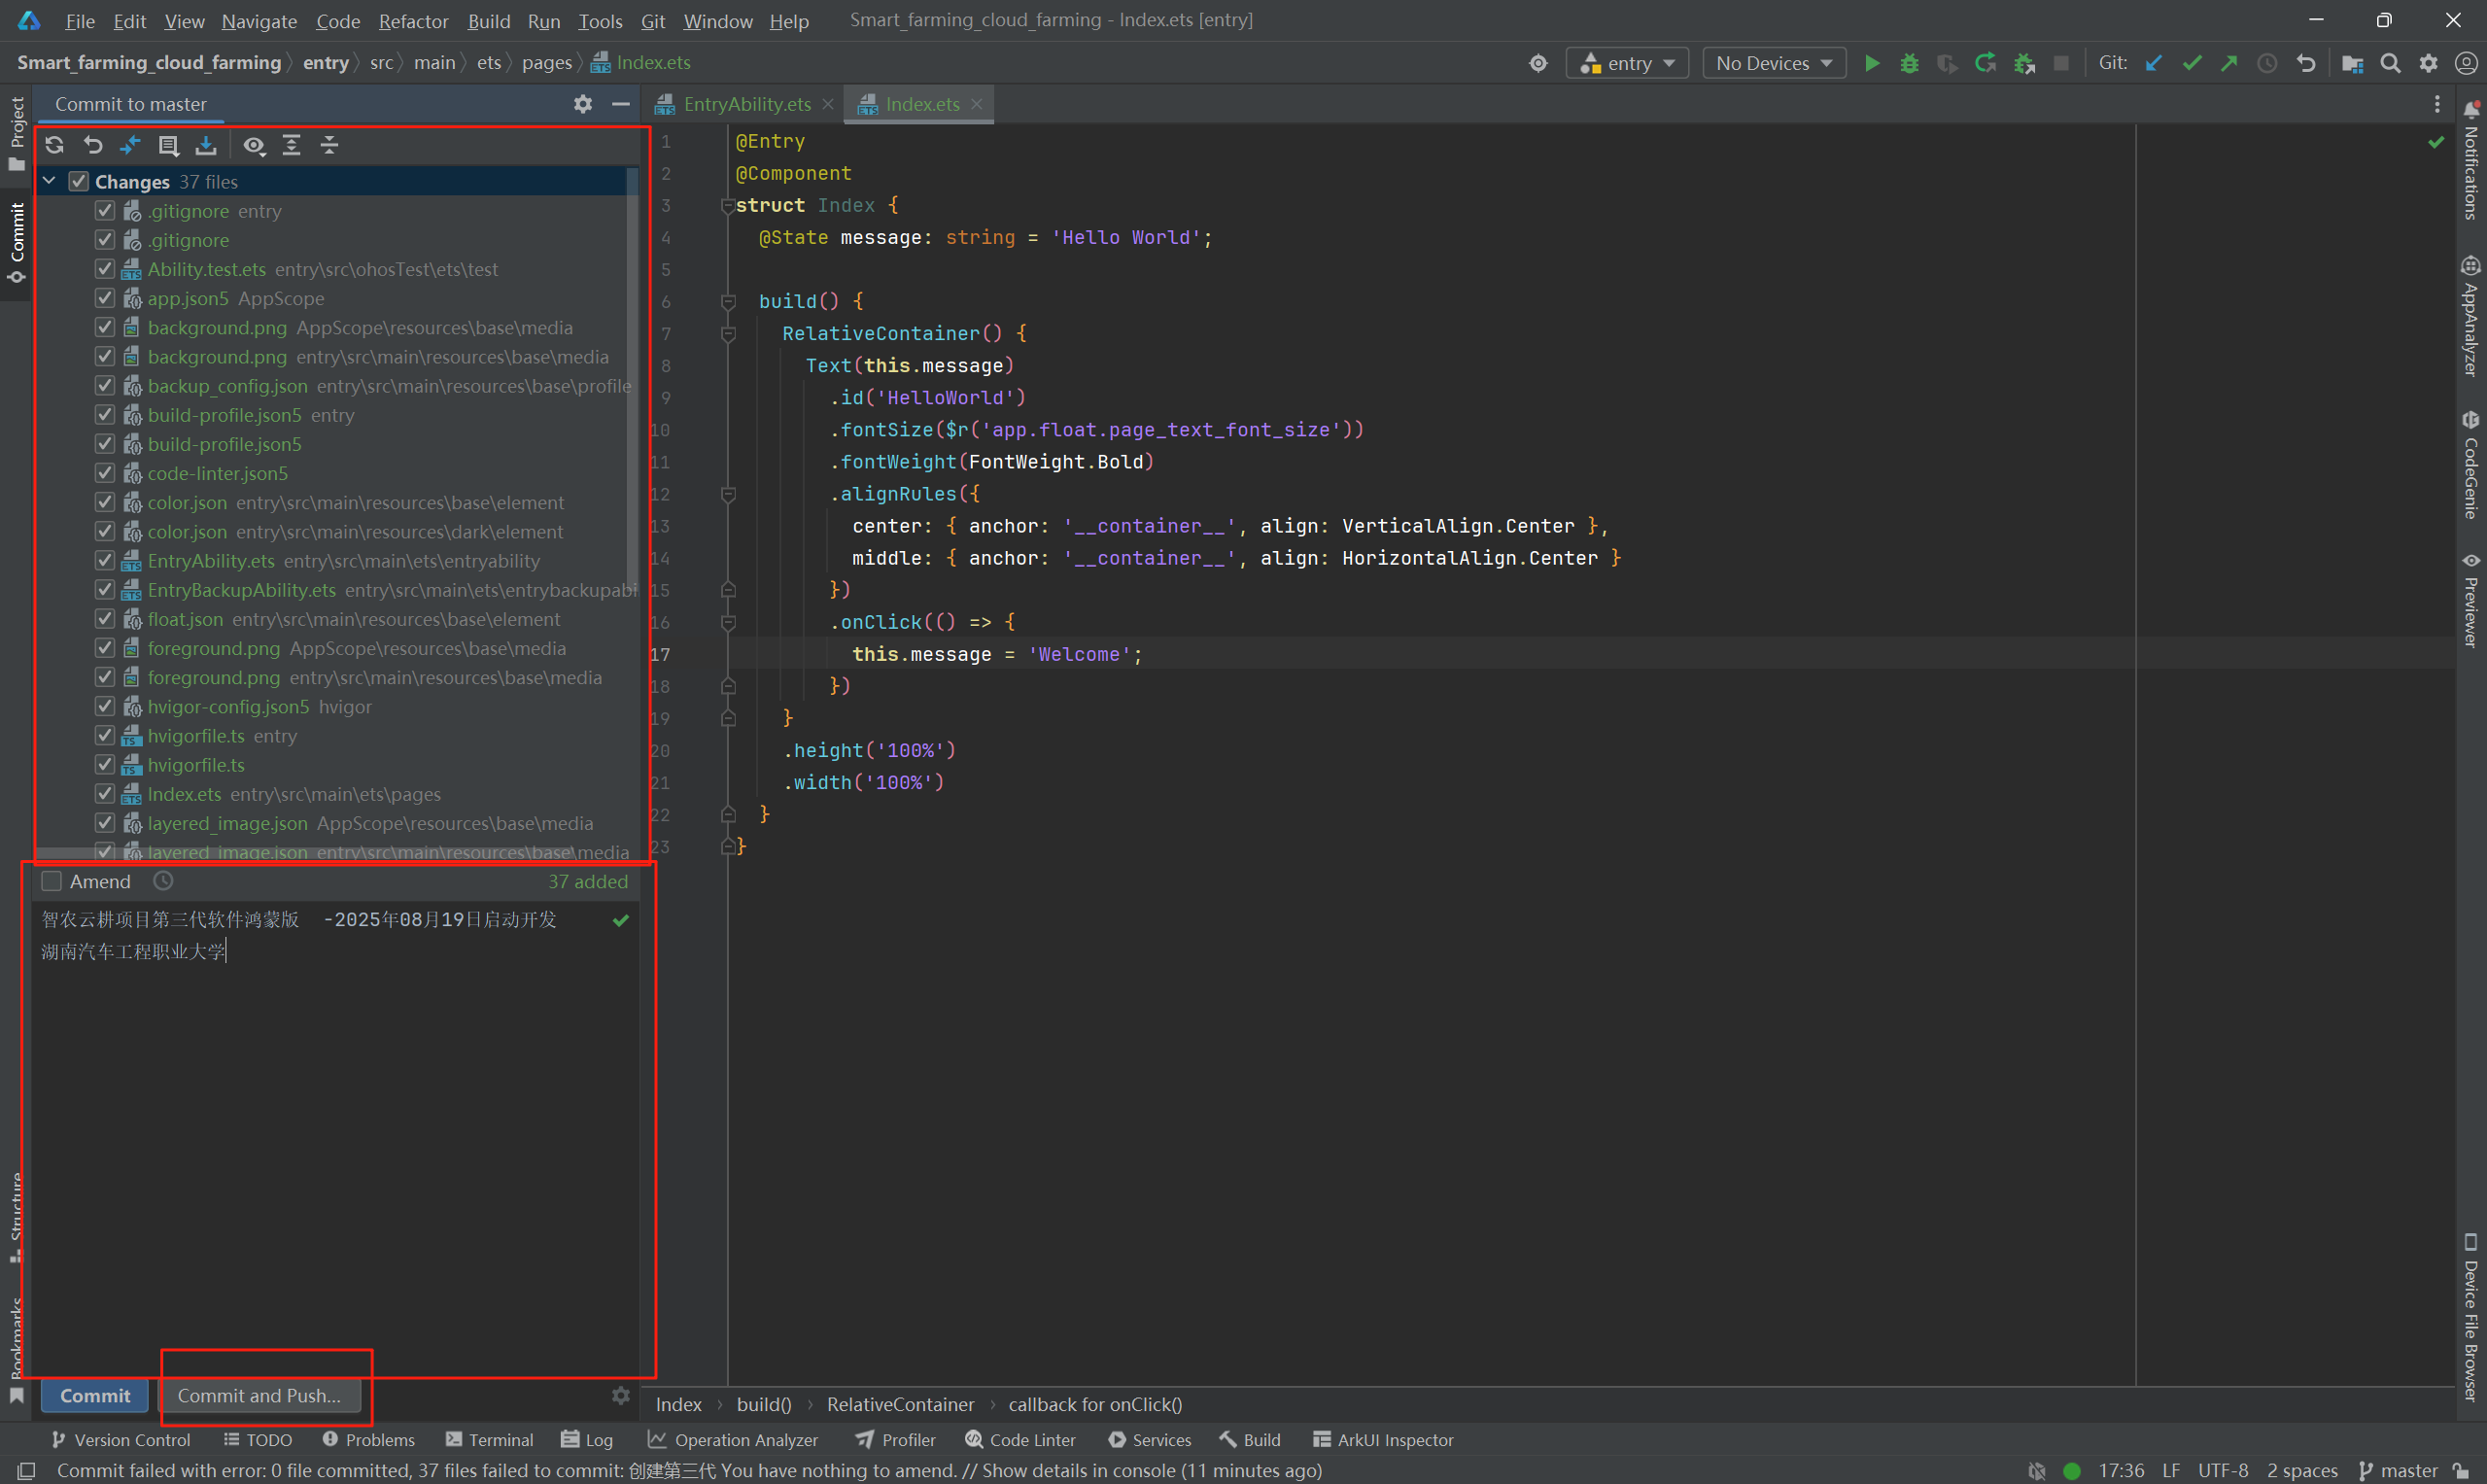Click the Commit and Push button
The height and width of the screenshot is (1484, 2487).
[259, 1395]
